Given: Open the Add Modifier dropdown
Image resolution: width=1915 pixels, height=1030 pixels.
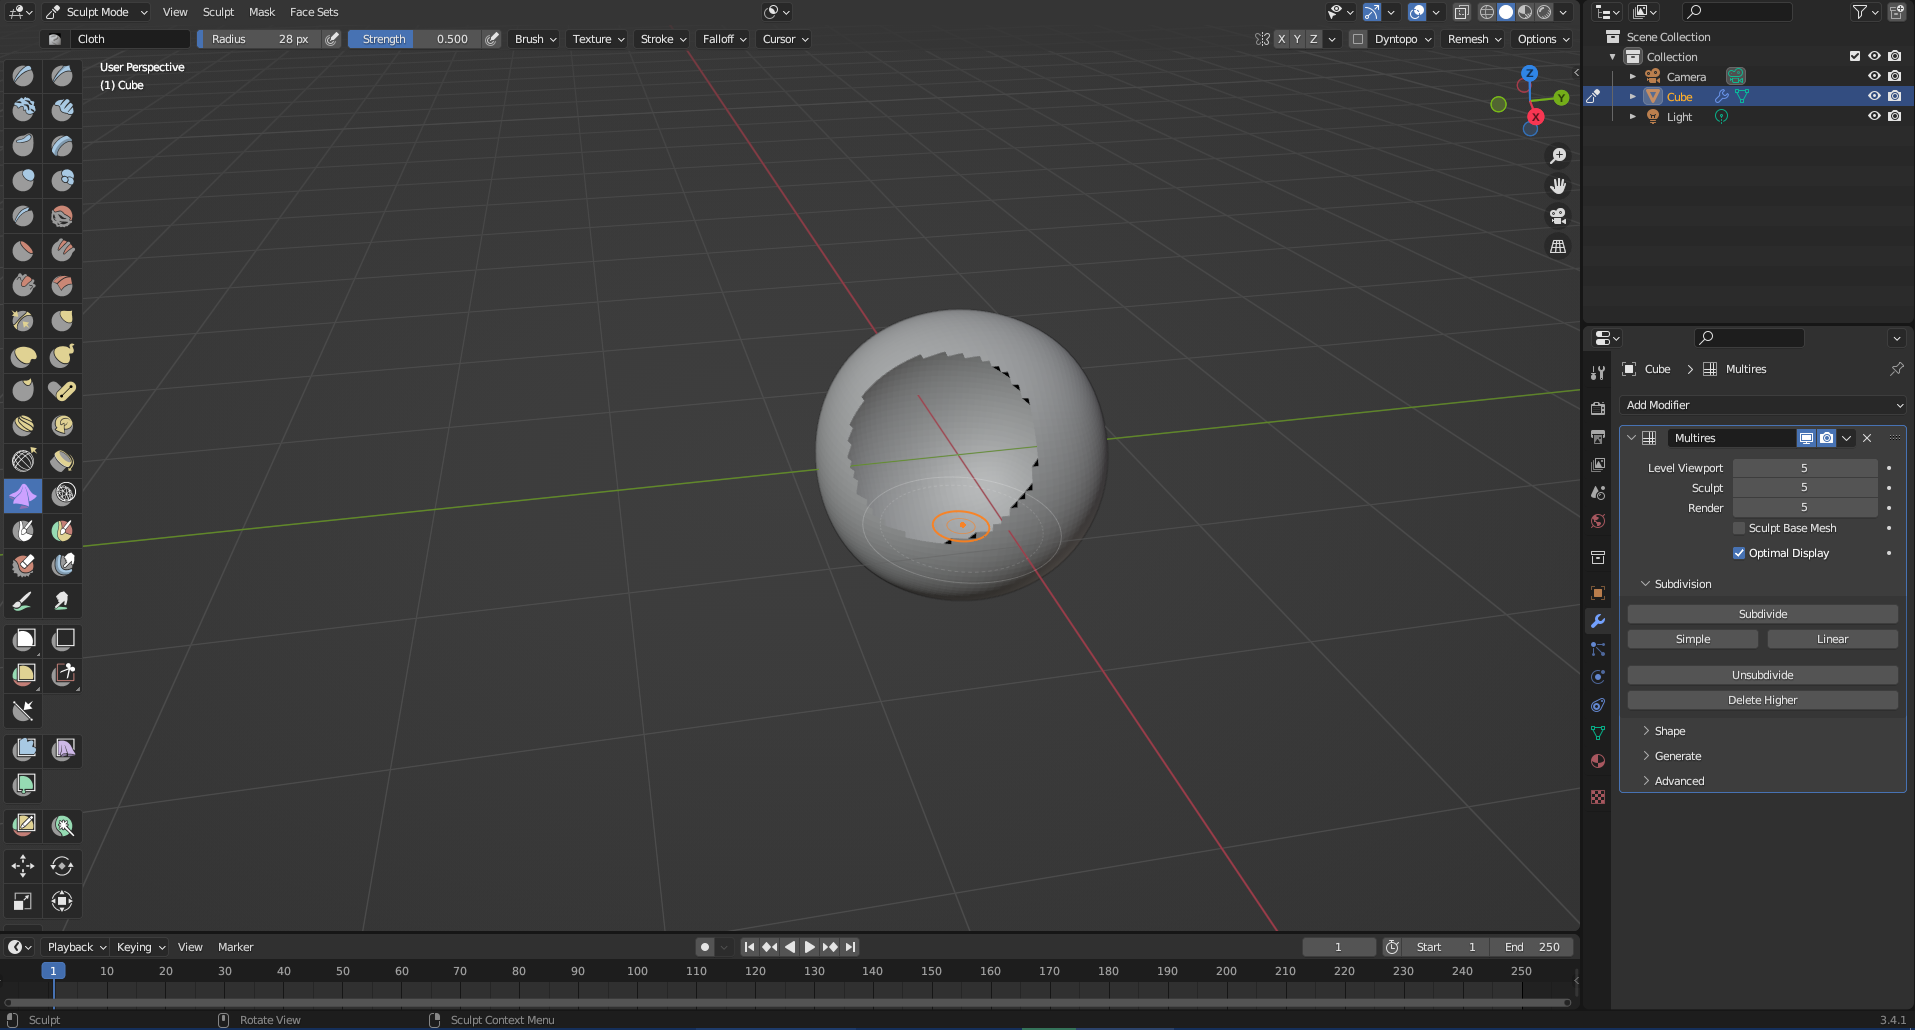Looking at the screenshot, I should [x=1762, y=405].
